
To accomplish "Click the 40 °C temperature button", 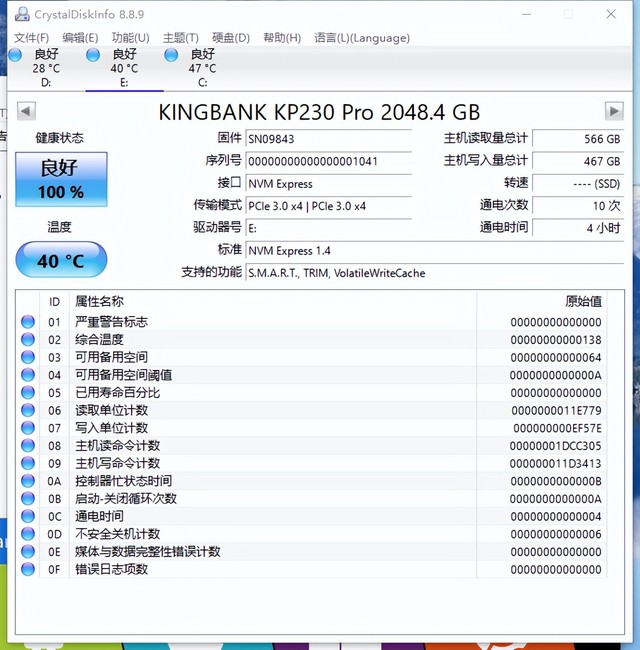I will pyautogui.click(x=61, y=260).
